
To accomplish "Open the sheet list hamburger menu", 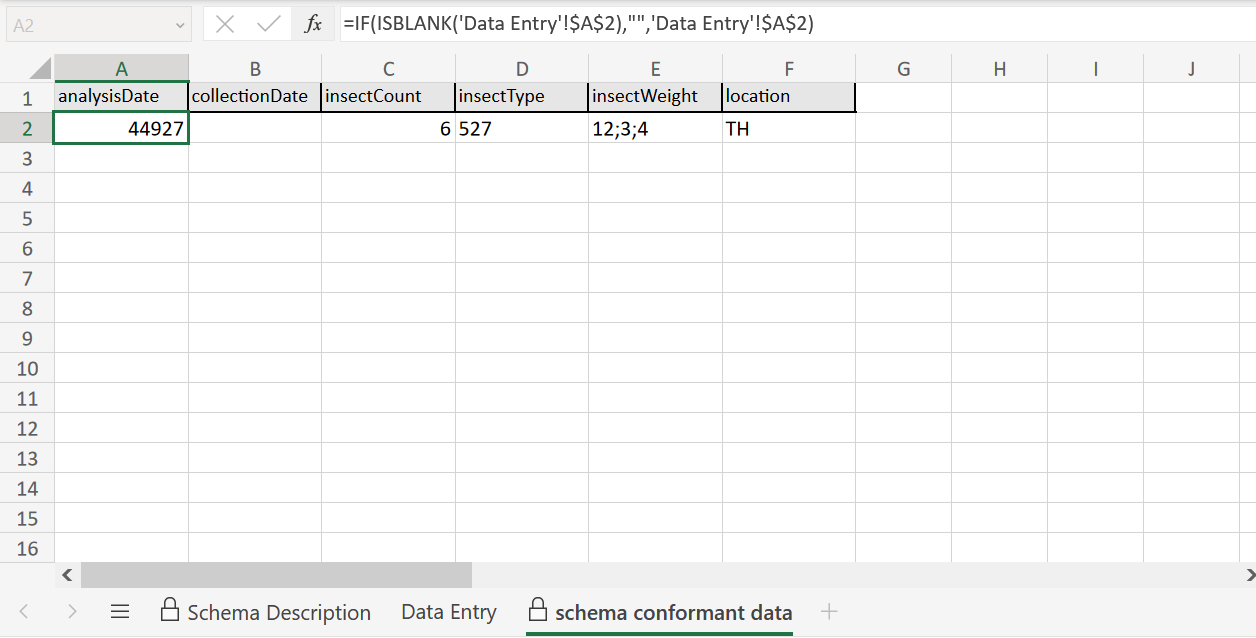I will click(120, 611).
